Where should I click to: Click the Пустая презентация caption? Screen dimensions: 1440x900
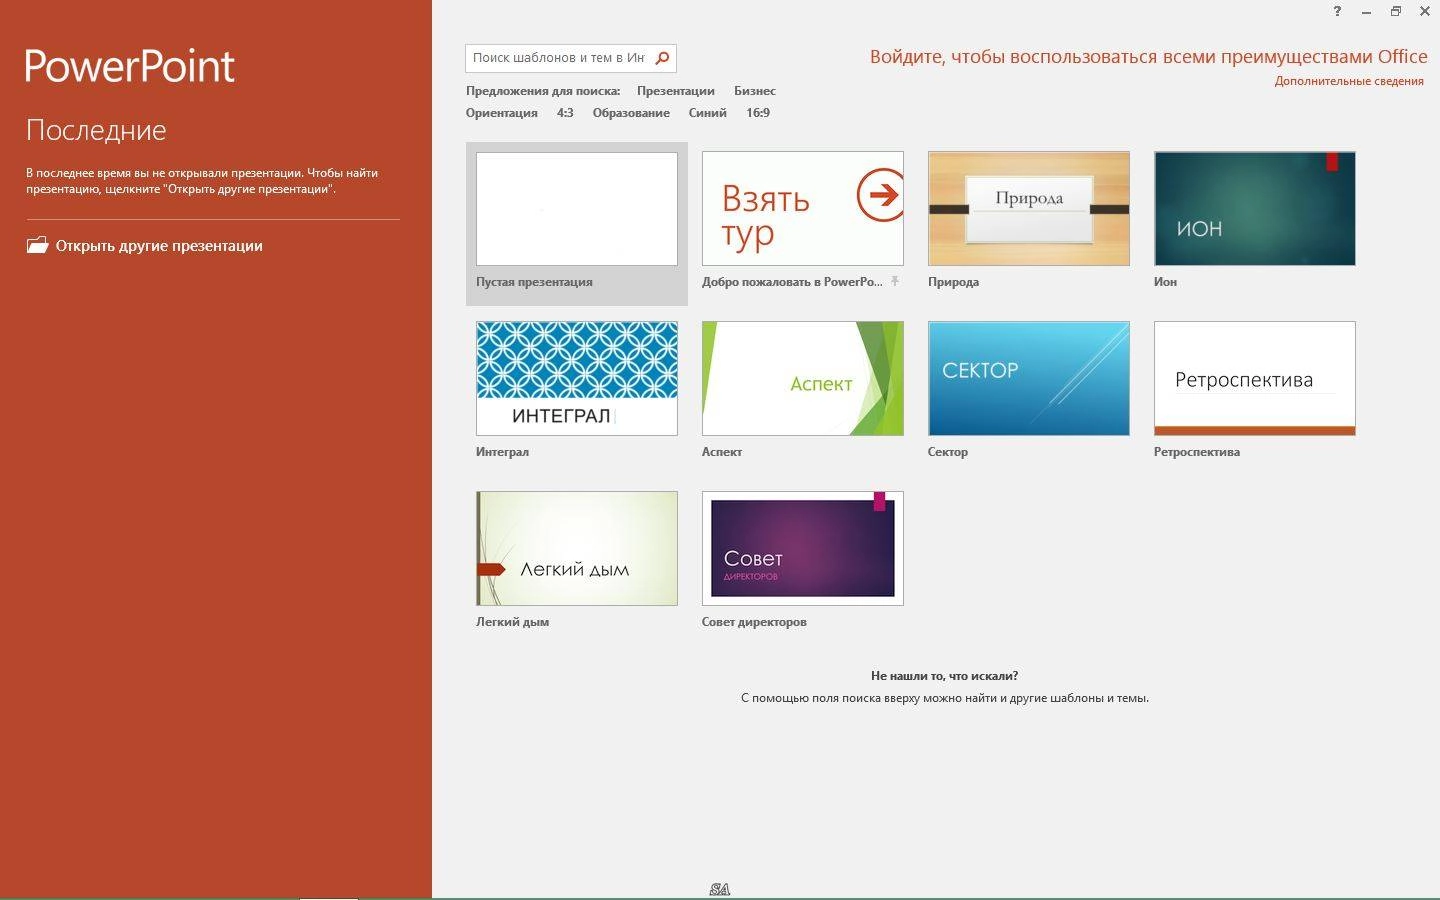pos(534,282)
